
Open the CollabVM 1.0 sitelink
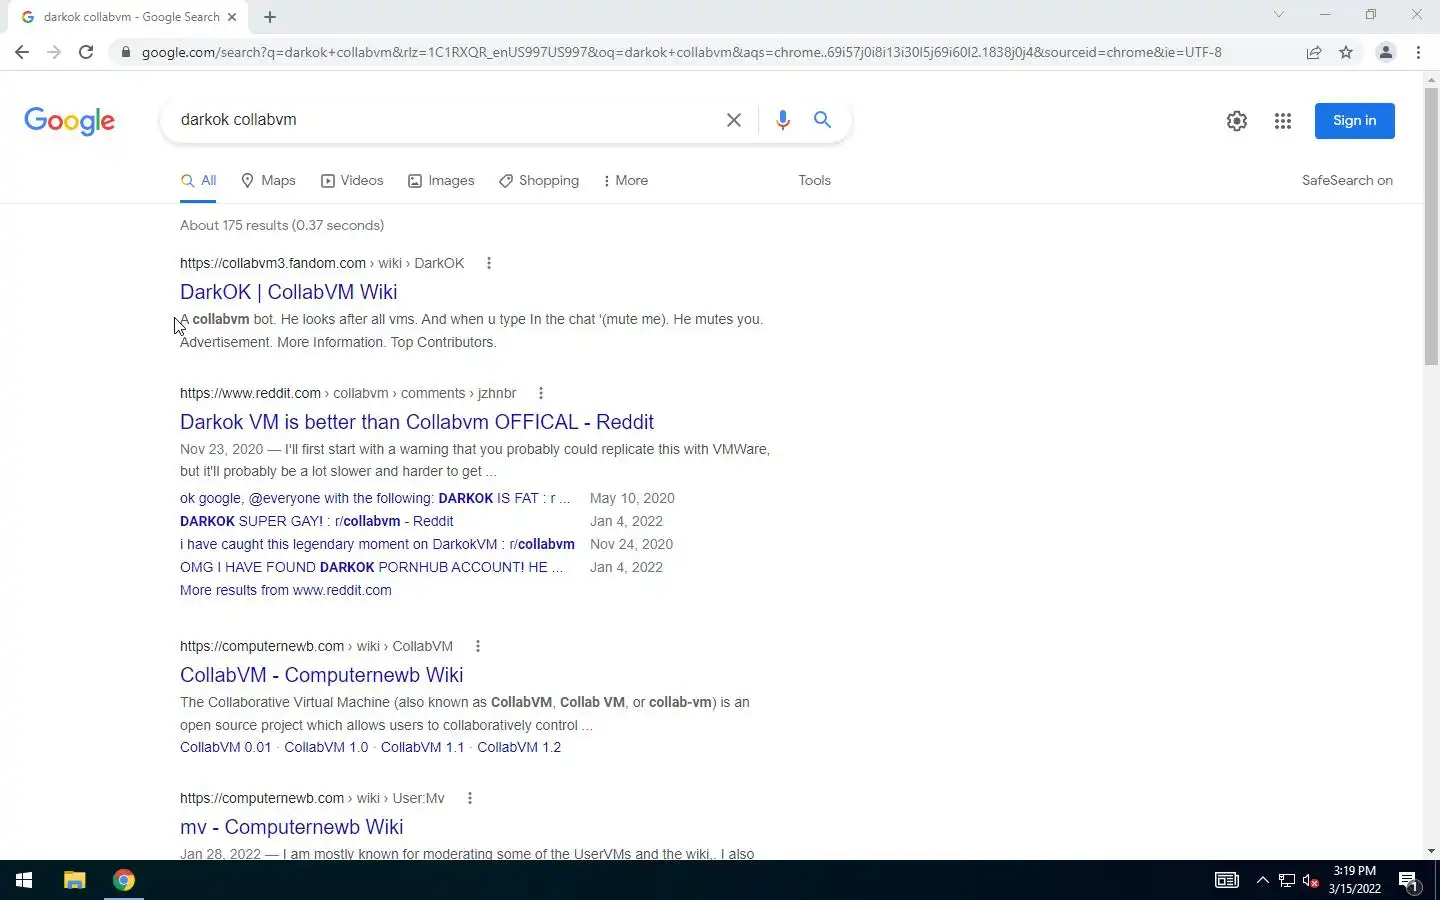point(326,747)
